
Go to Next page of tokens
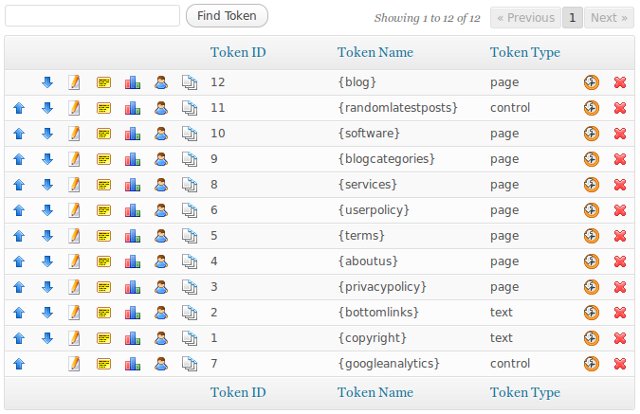[x=609, y=18]
